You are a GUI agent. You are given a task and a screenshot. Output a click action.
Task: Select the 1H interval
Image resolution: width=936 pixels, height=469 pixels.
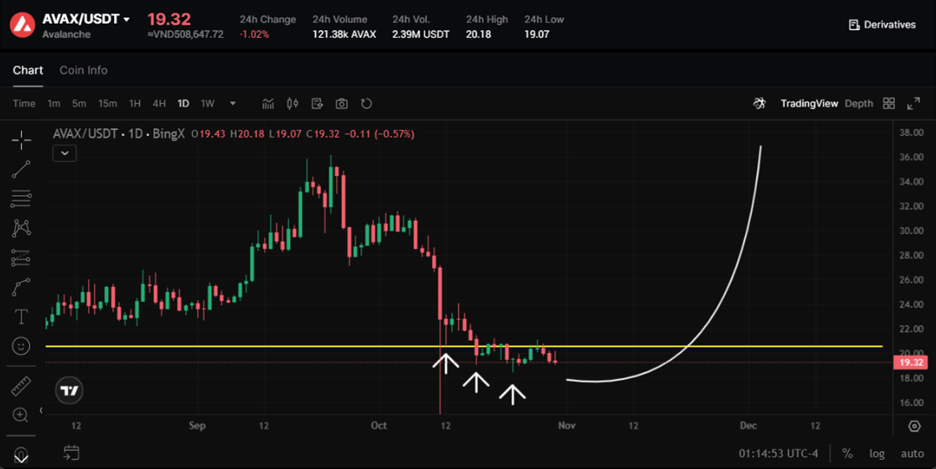(x=135, y=104)
